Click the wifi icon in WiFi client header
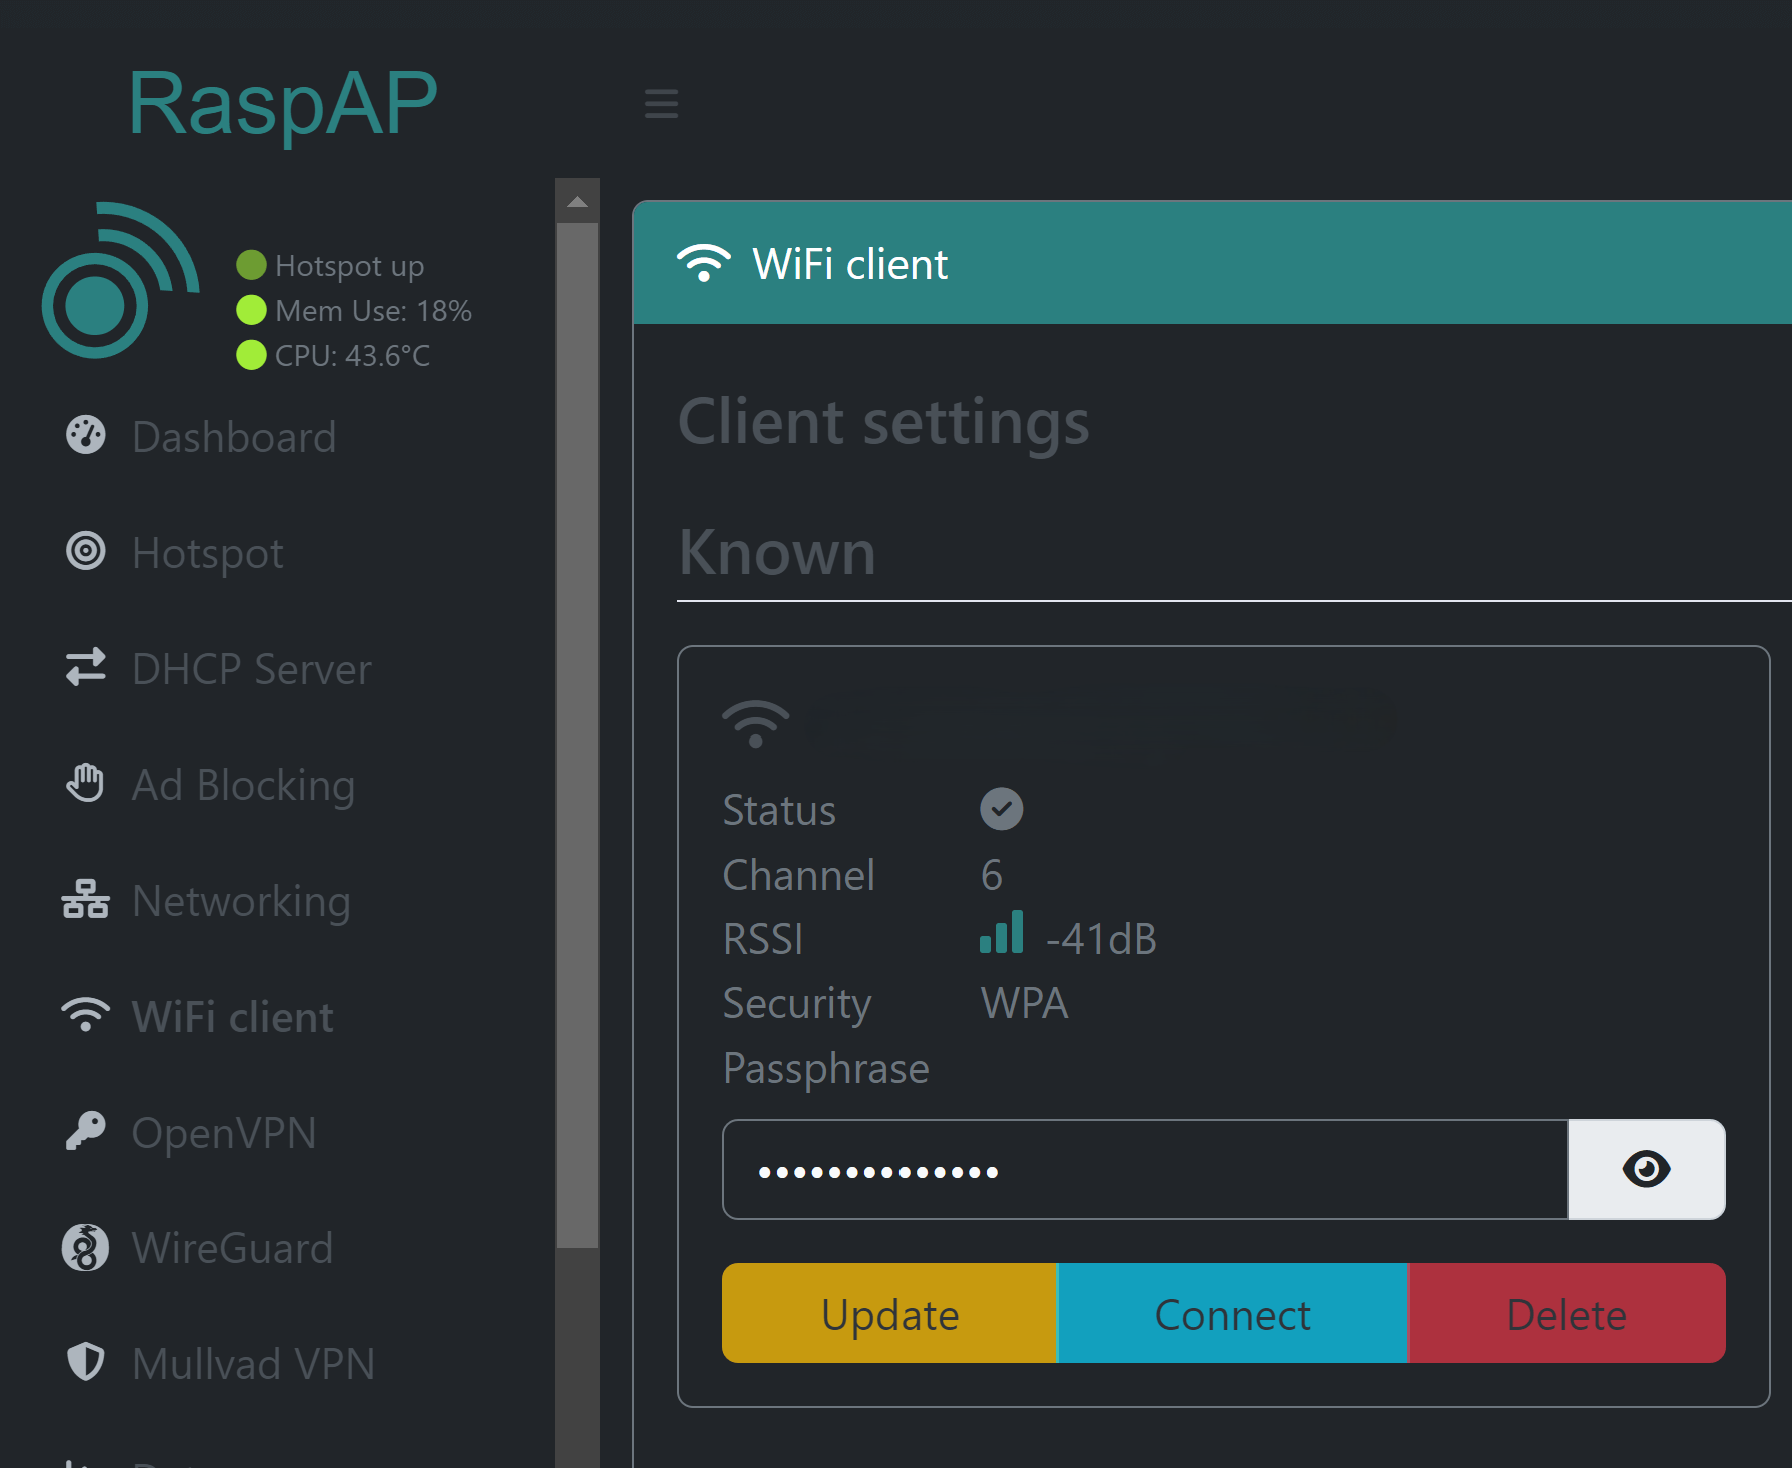The width and height of the screenshot is (1792, 1468). point(704,263)
